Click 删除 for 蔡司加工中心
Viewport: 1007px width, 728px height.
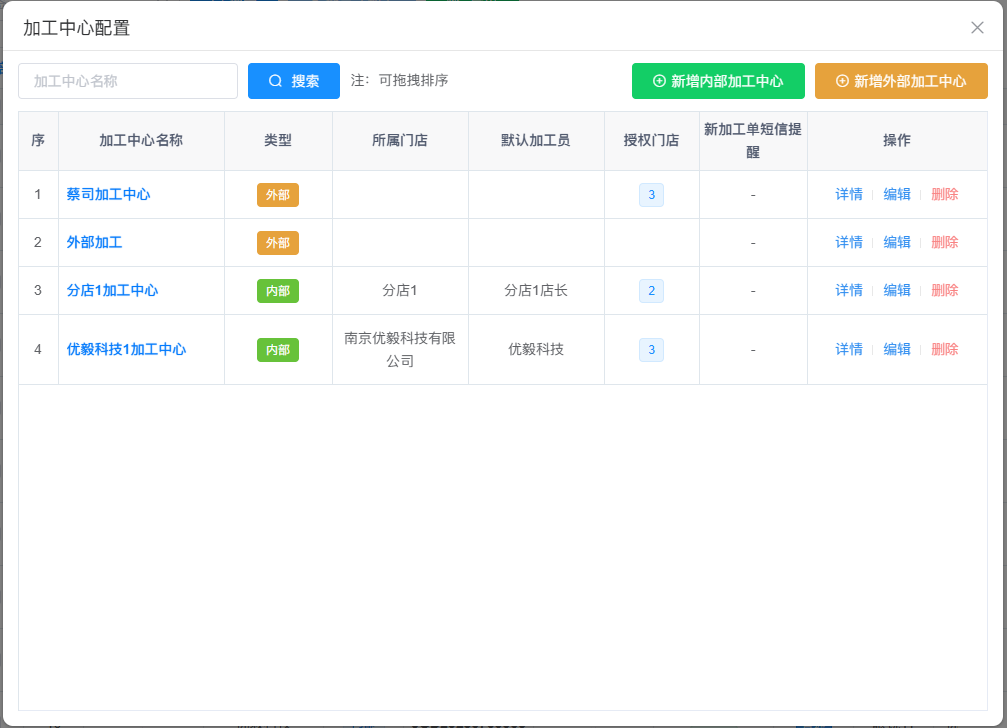[944, 194]
